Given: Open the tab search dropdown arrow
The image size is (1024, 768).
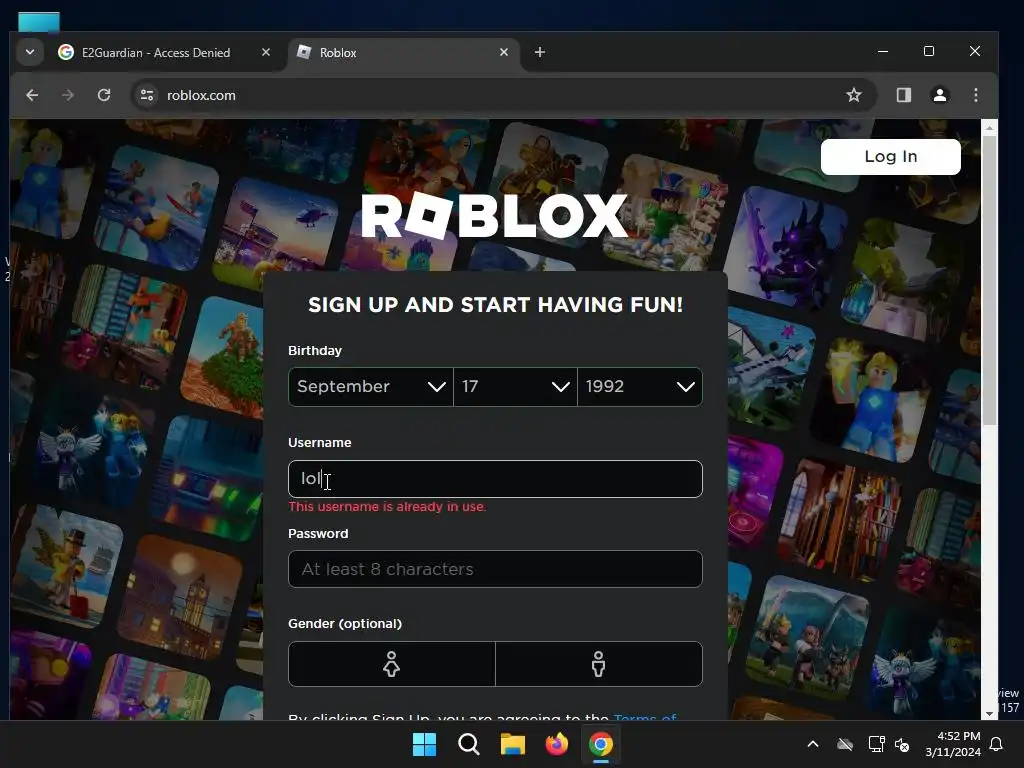Looking at the screenshot, I should pos(30,52).
